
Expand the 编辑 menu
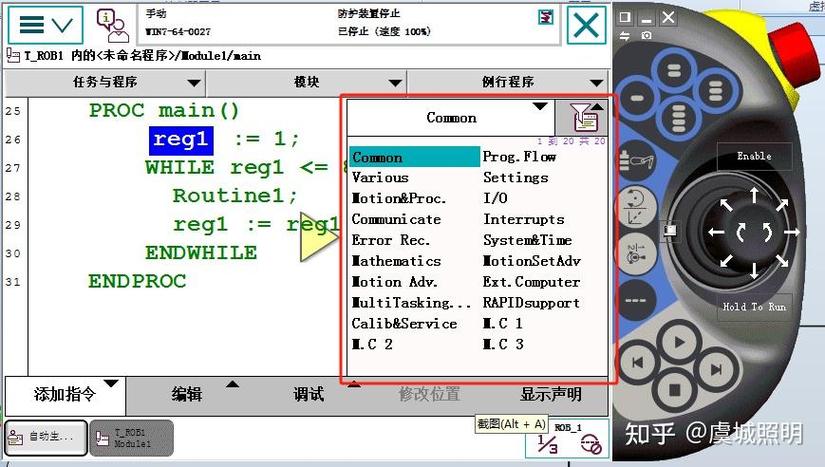tap(187, 394)
